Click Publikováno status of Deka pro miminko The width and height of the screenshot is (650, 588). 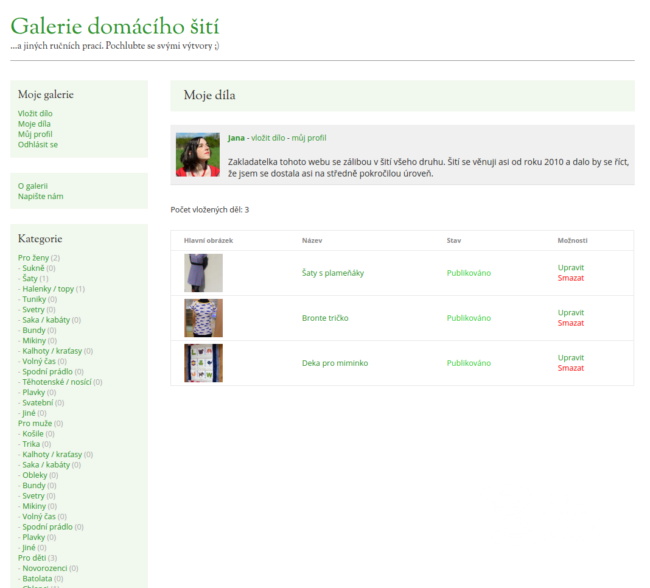click(x=469, y=363)
